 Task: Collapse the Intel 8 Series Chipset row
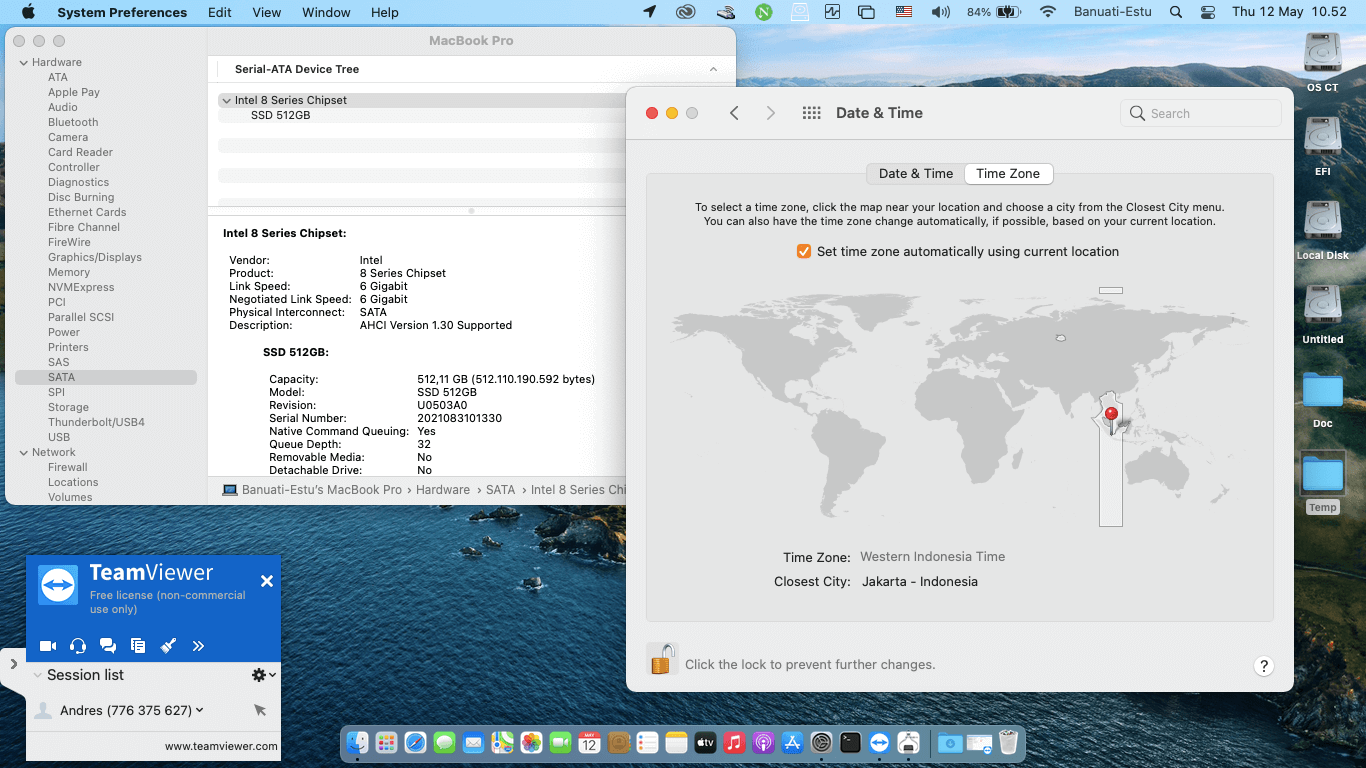(x=226, y=100)
